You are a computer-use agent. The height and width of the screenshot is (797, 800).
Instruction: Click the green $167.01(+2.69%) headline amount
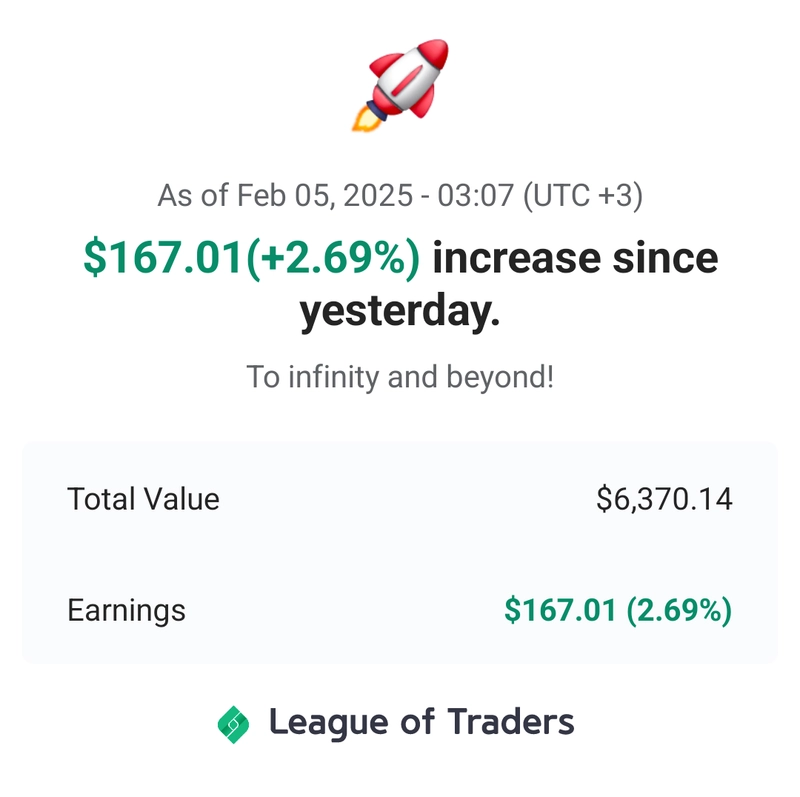click(252, 258)
